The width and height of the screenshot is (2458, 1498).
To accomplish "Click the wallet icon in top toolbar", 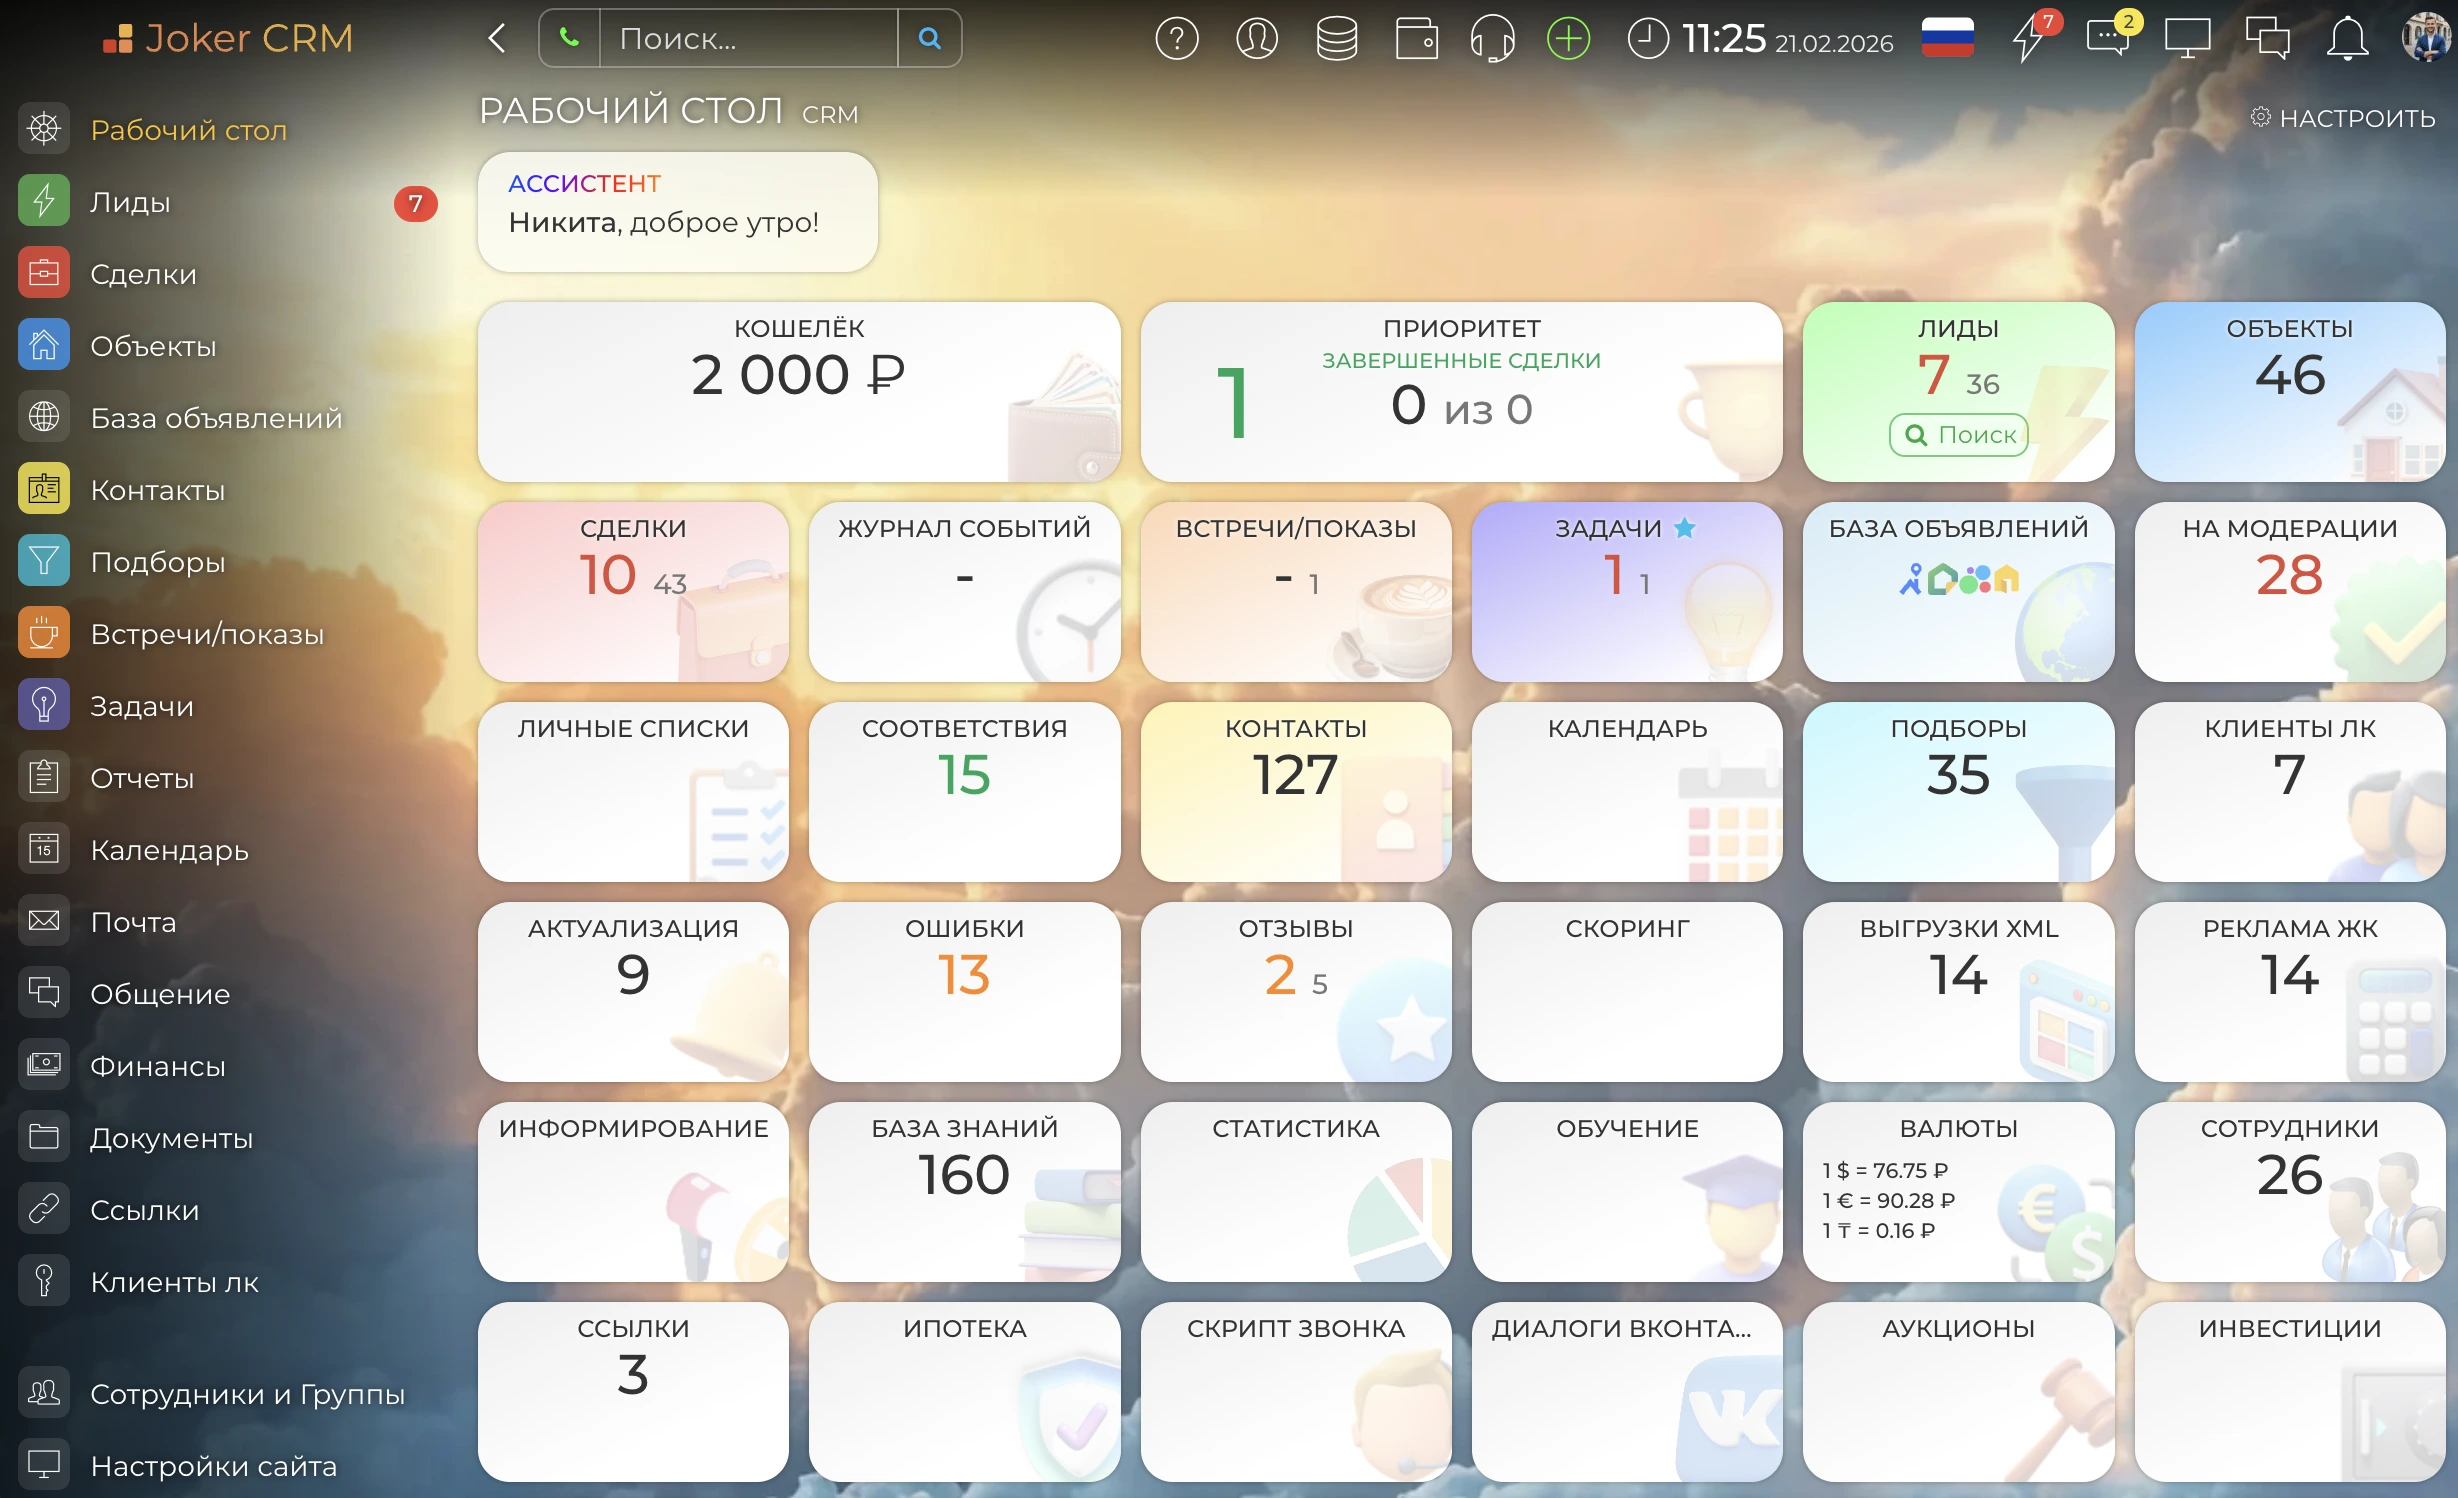I will [1416, 39].
